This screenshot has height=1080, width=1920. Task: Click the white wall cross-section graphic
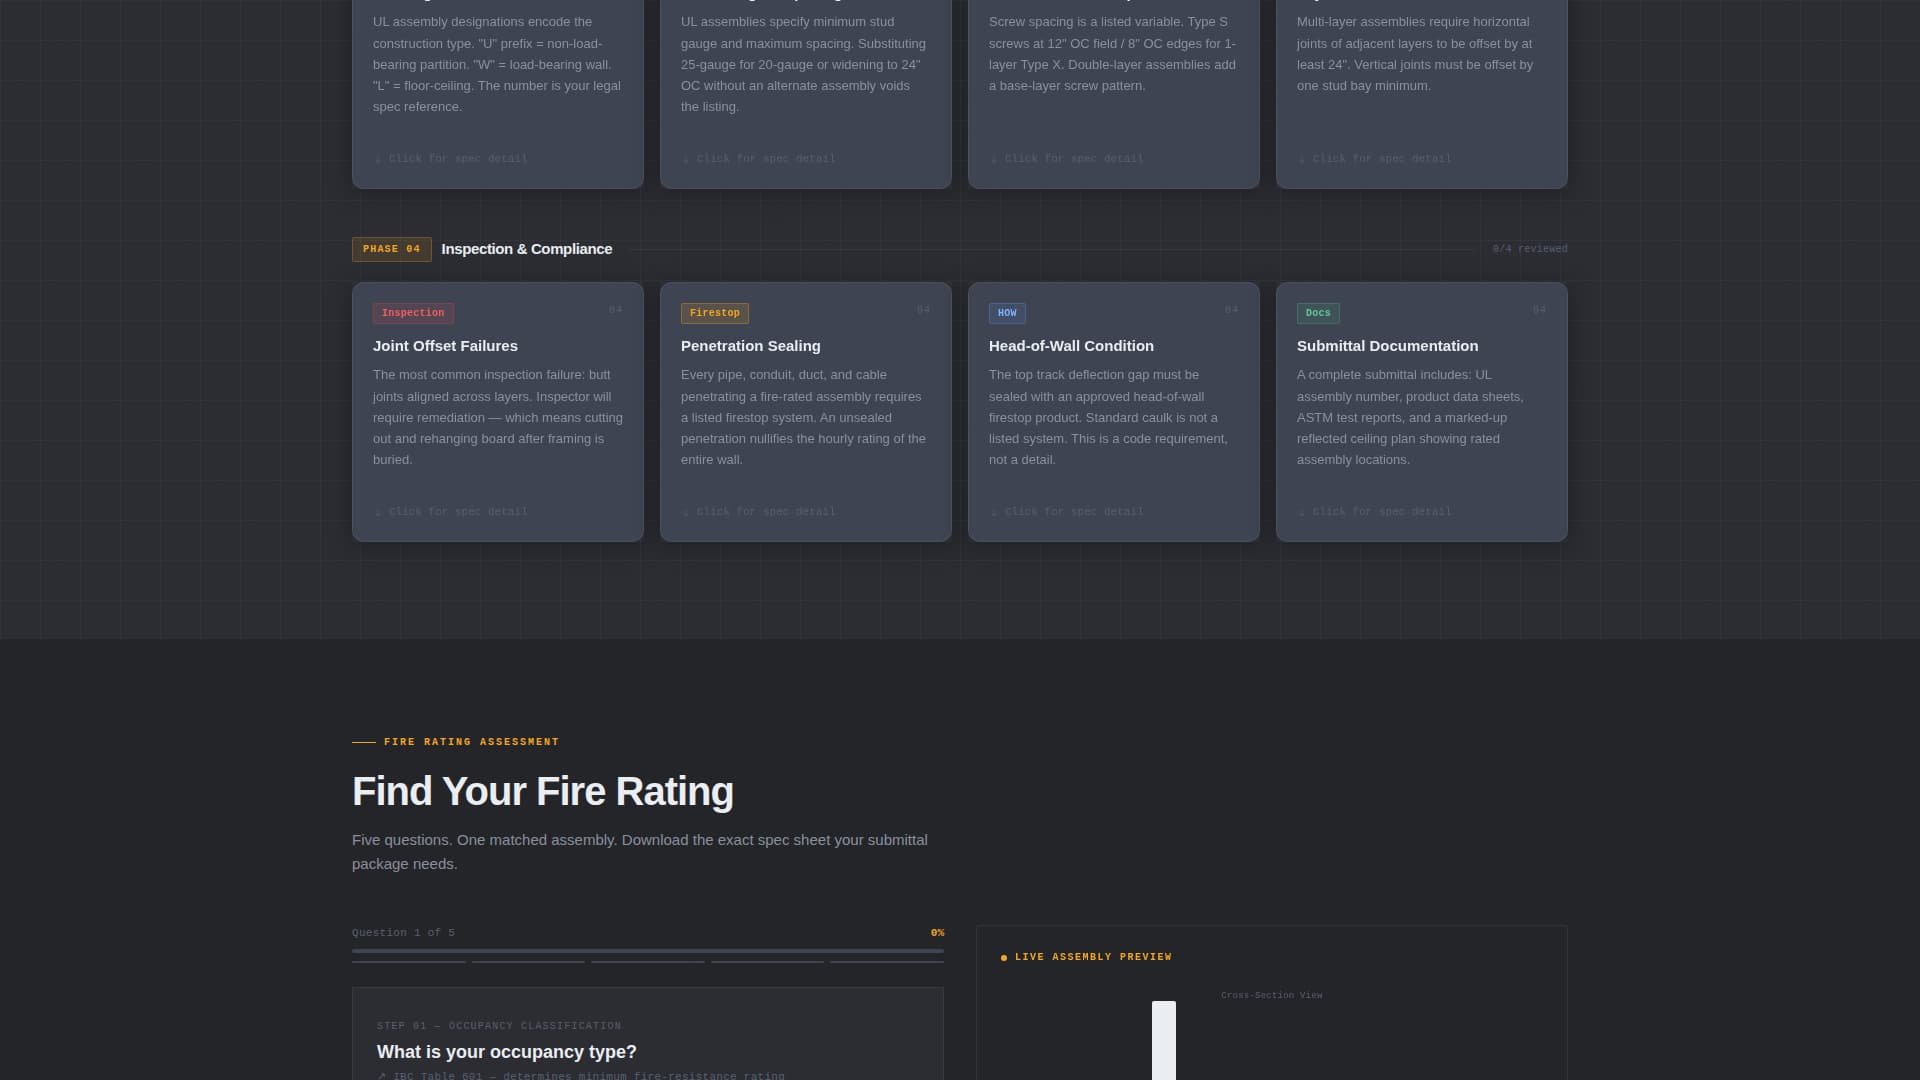1164,1041
